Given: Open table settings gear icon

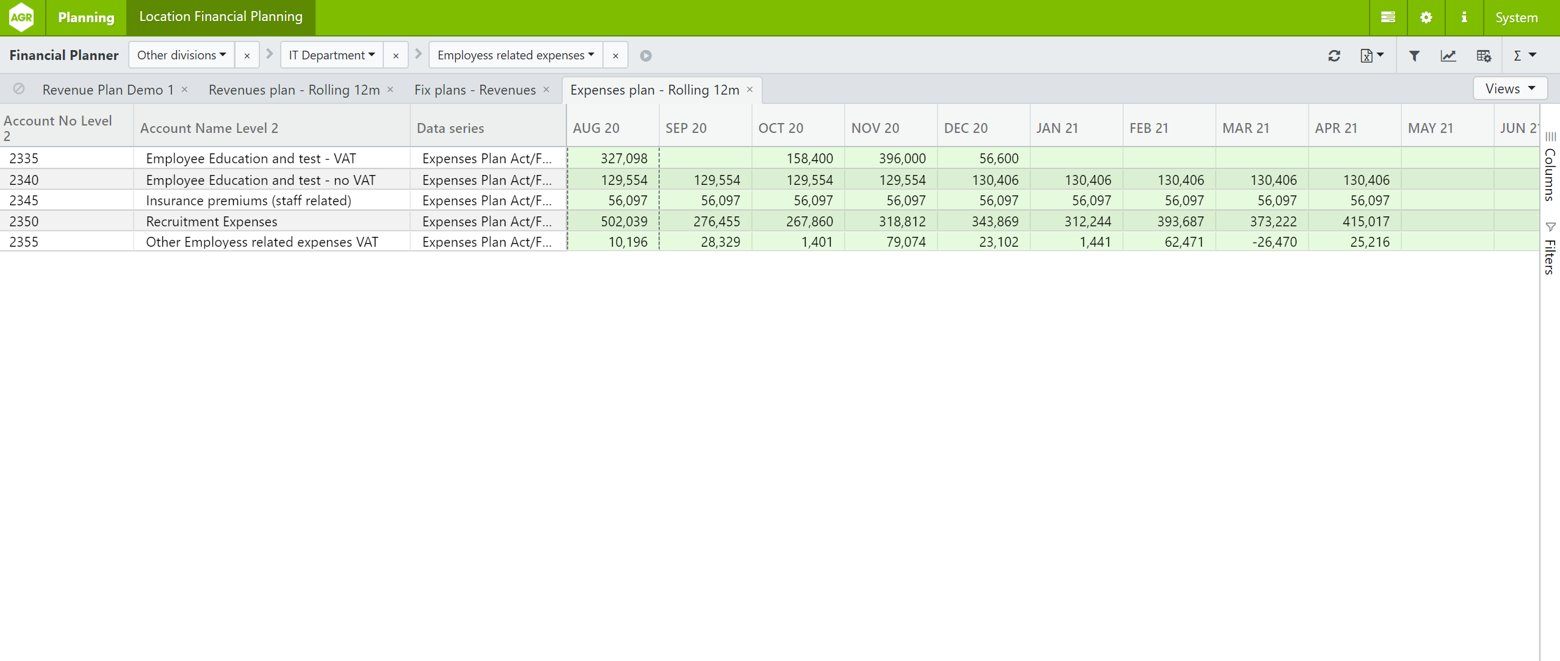Looking at the screenshot, I should 1483,56.
